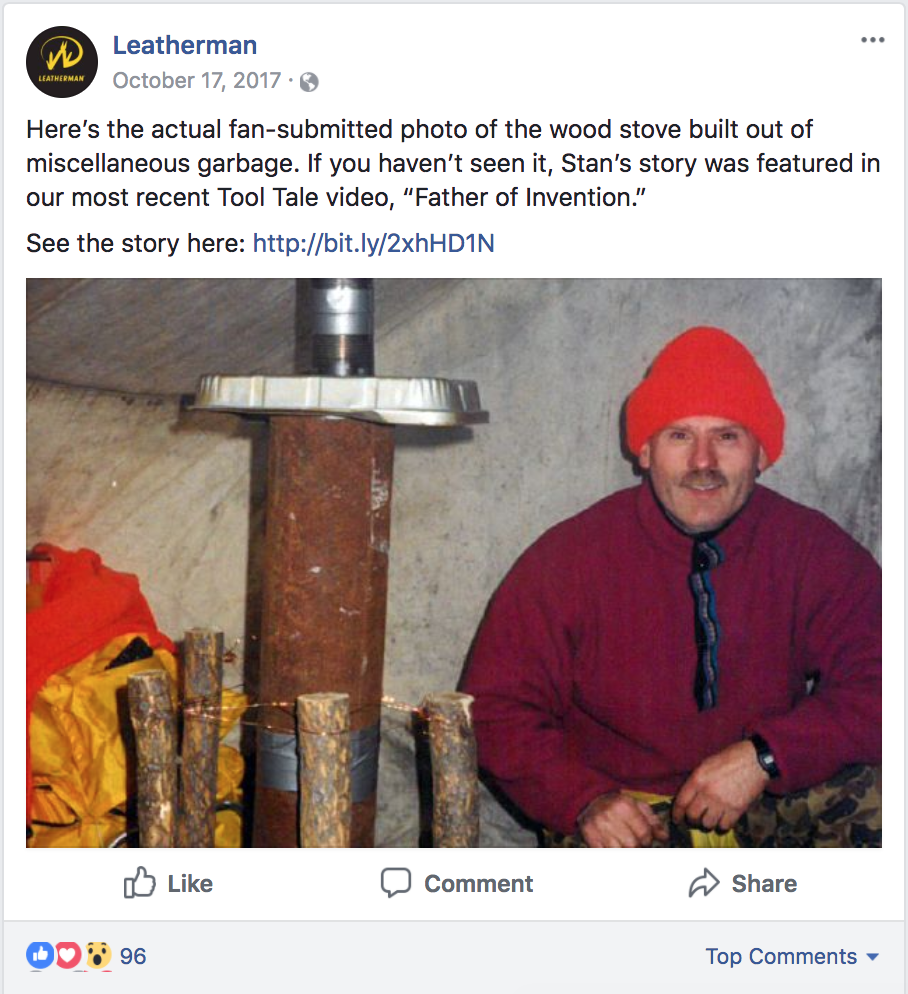Click the Leatherman profile logo avatar
908x994 pixels.
(x=62, y=62)
